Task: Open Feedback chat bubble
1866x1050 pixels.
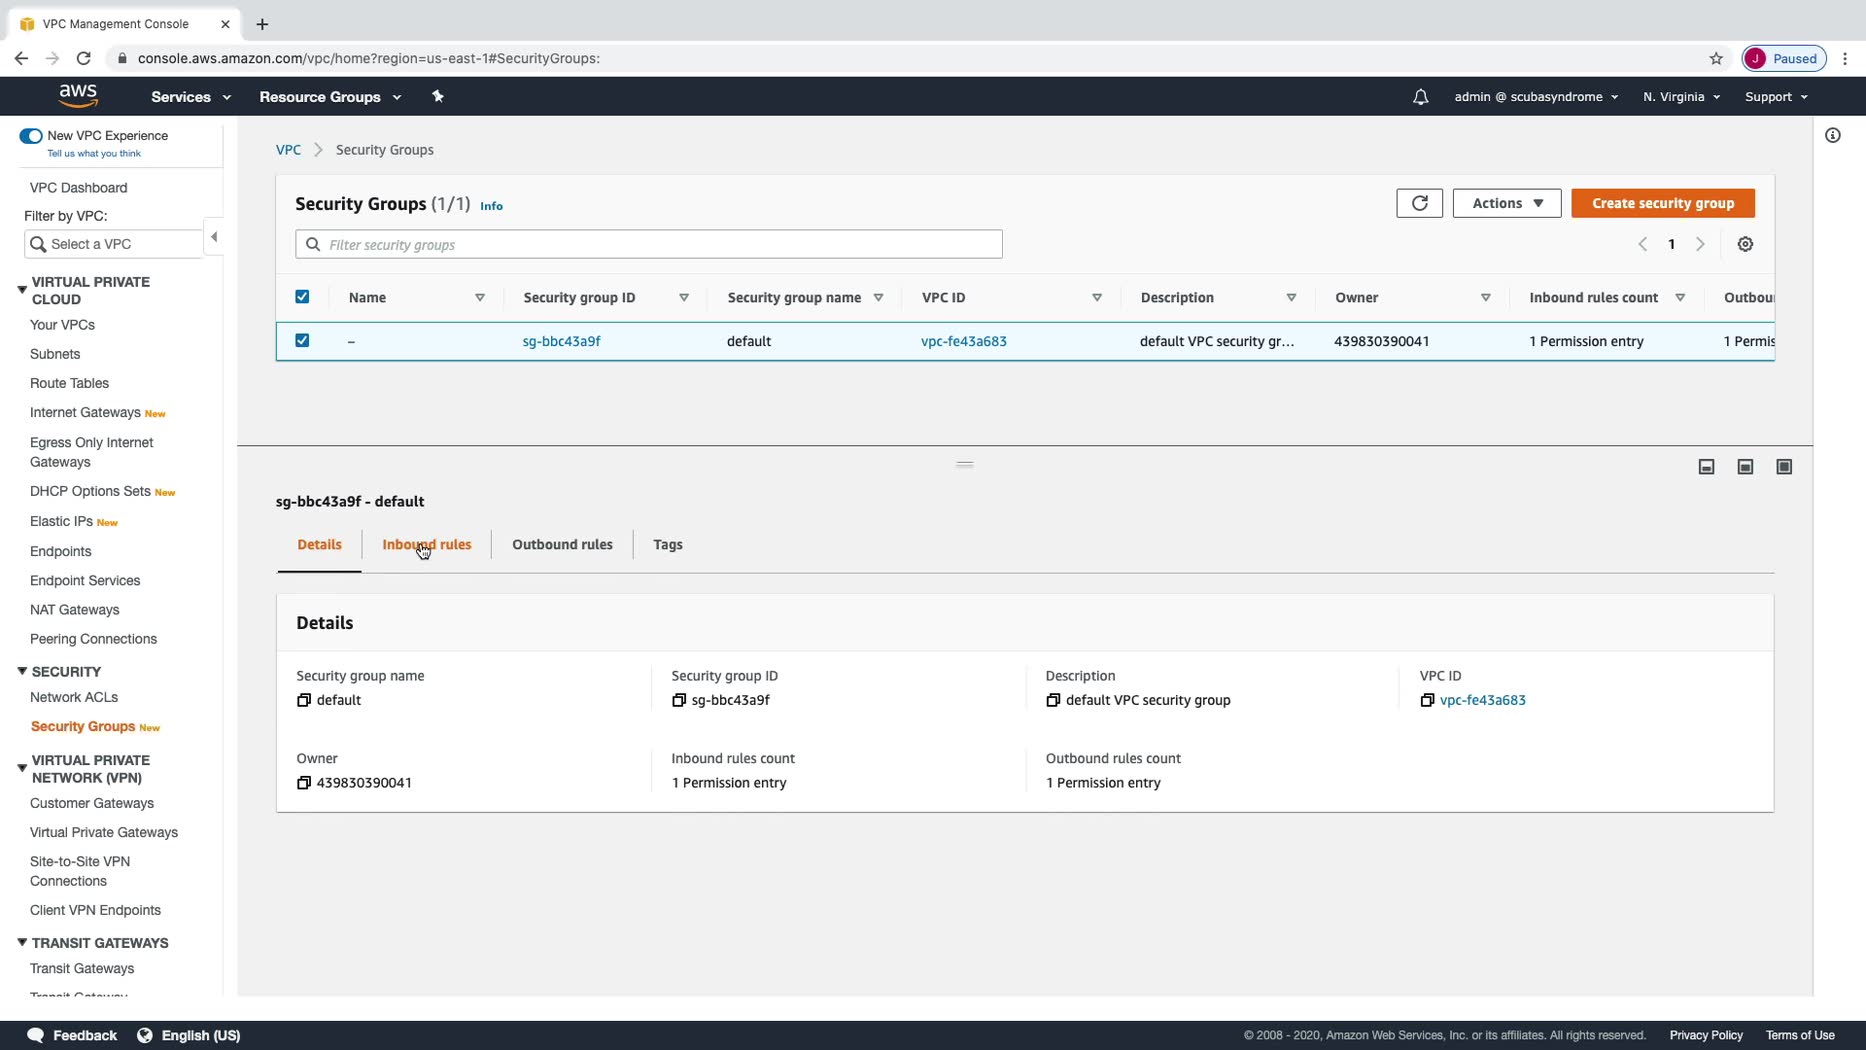Action: (35, 1035)
